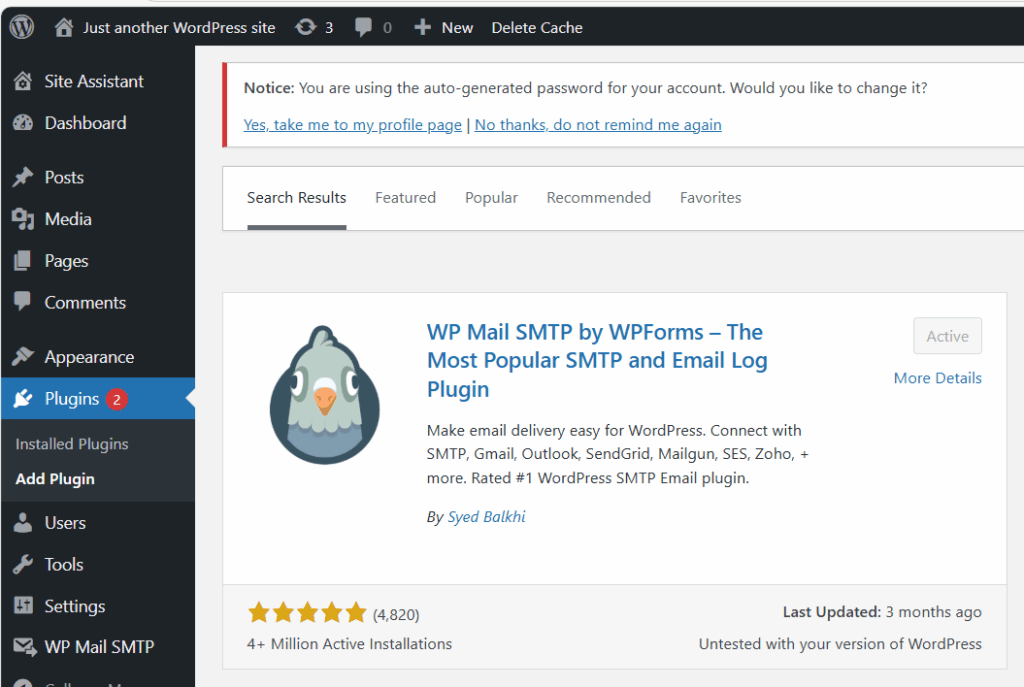Click the WordPress logo icon
The image size is (1024, 687).
coord(22,27)
